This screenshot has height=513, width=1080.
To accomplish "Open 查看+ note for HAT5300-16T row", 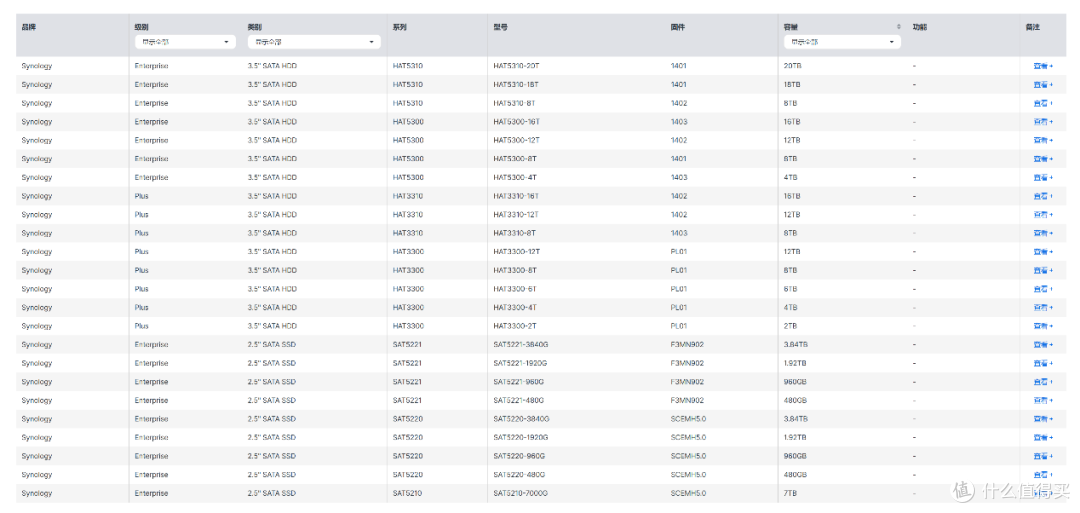I will point(1043,122).
